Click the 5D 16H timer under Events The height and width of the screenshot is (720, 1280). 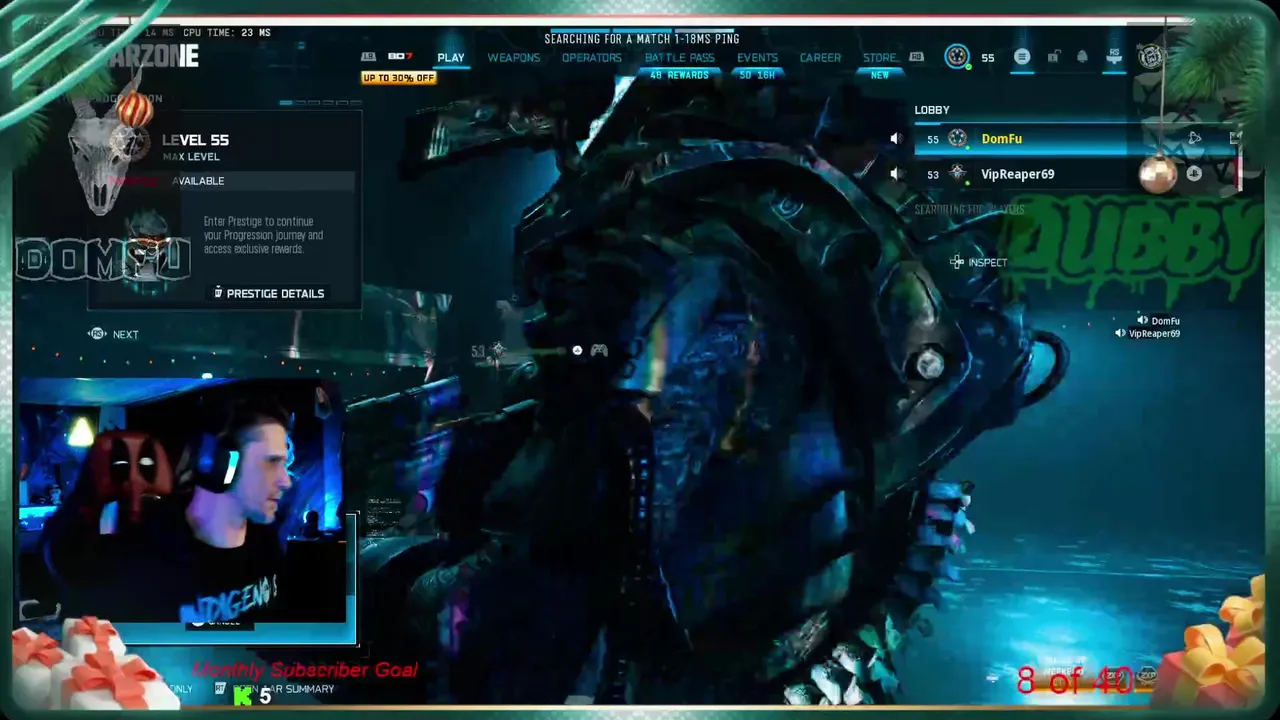[x=757, y=75]
